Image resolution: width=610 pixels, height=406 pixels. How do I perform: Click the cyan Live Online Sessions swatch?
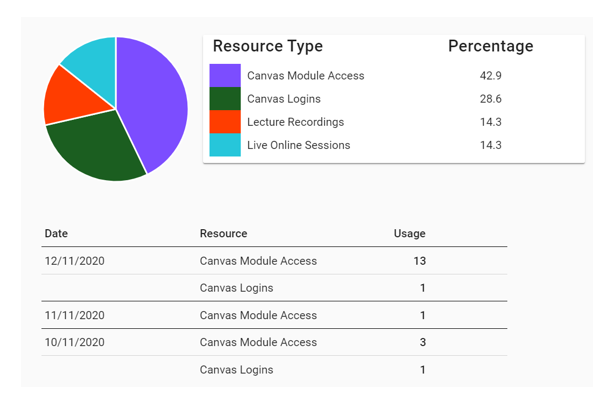tap(225, 145)
